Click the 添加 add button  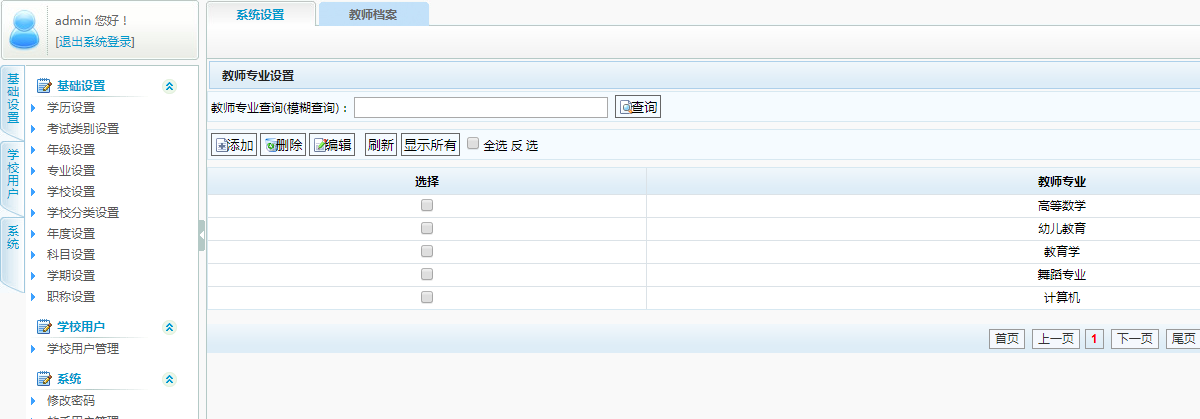coord(233,145)
